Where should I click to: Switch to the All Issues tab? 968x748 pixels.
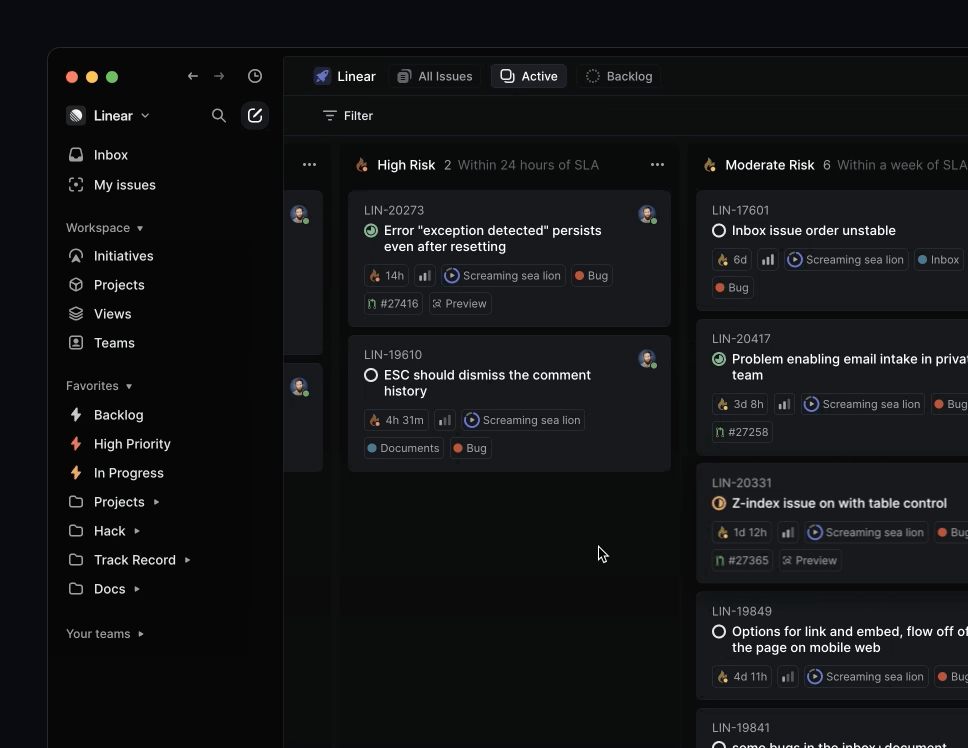pyautogui.click(x=435, y=77)
